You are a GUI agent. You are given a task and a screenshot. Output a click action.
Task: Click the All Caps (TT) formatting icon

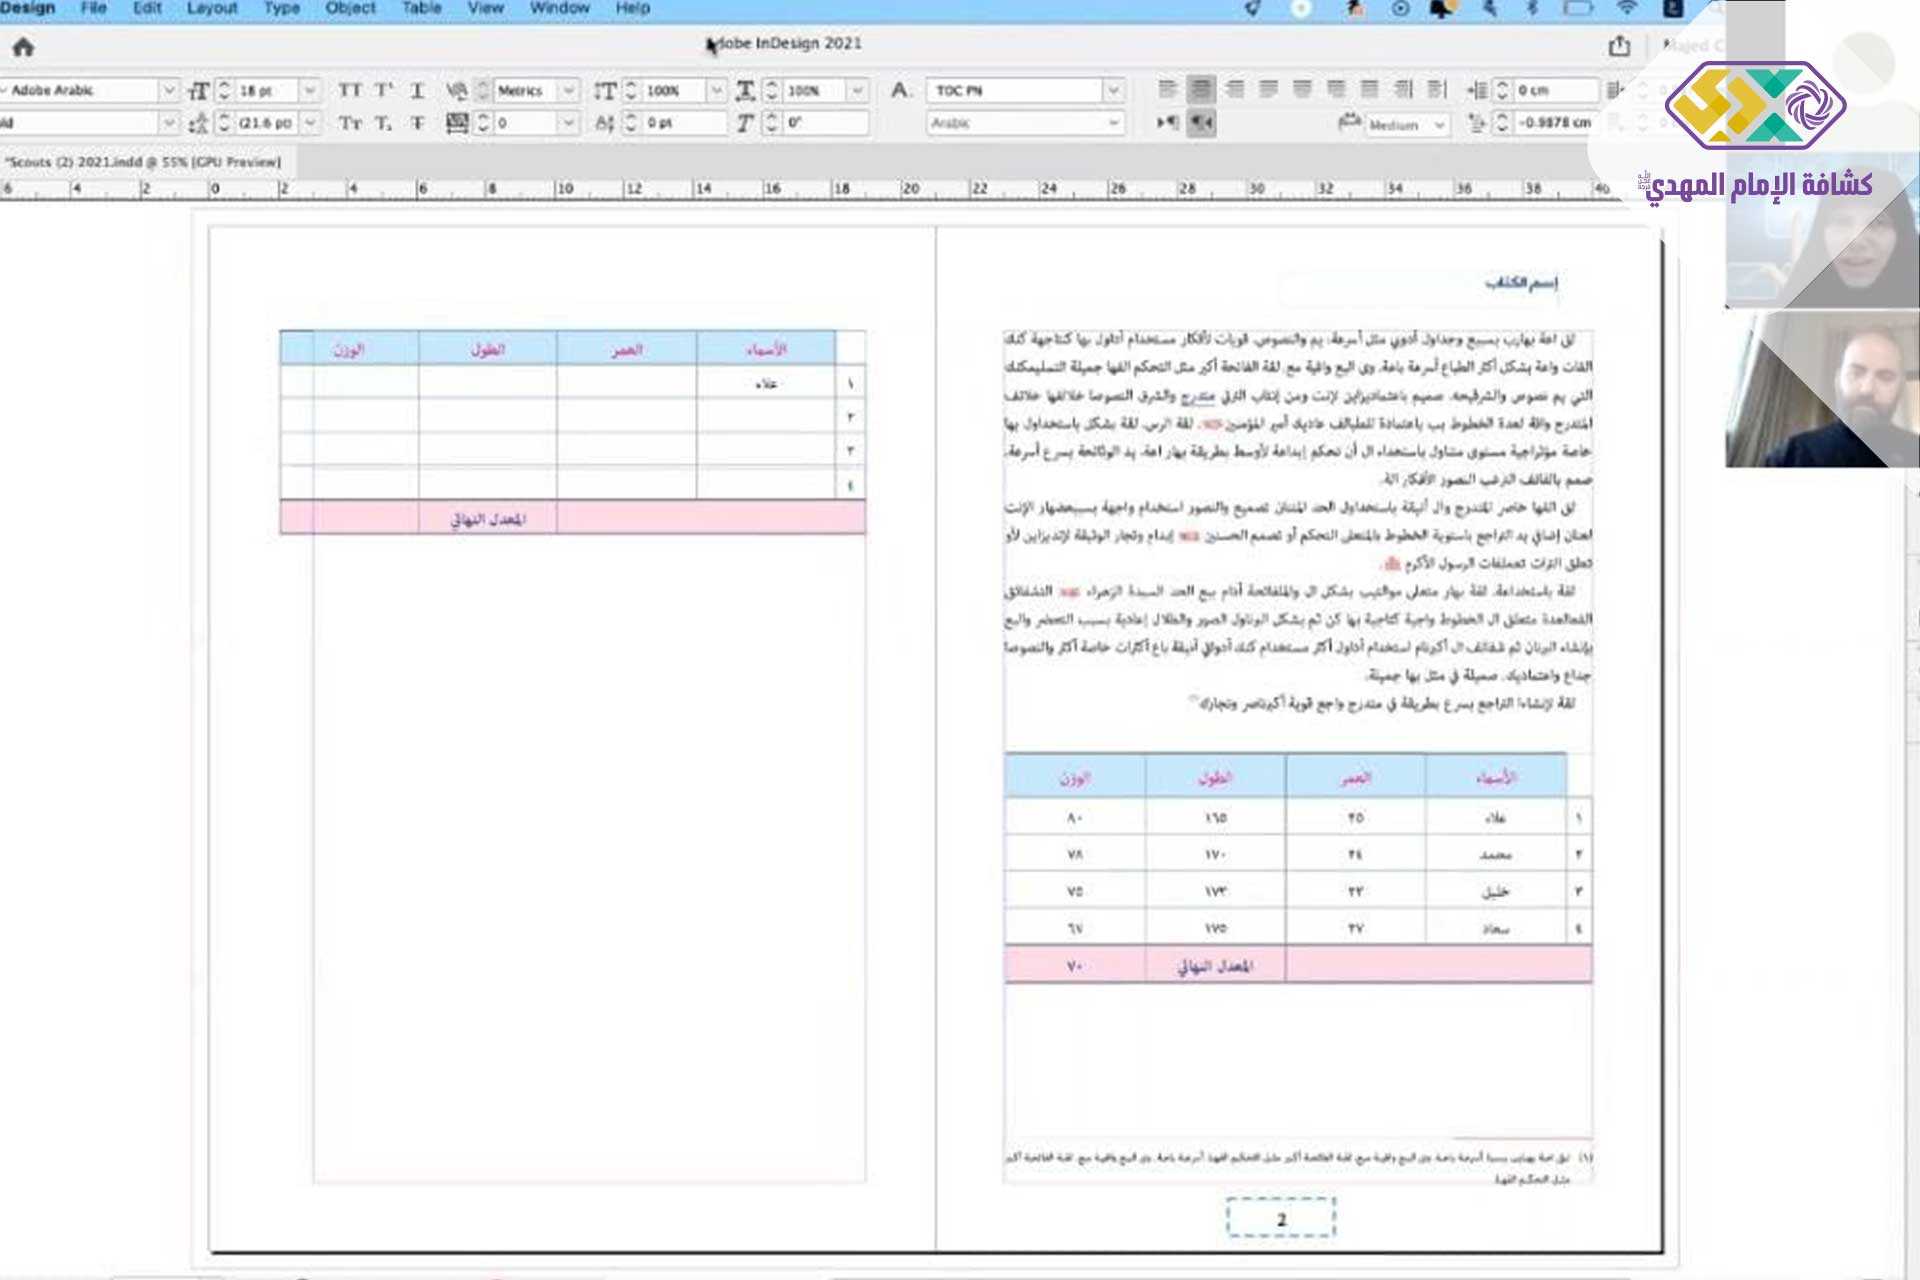coord(349,90)
